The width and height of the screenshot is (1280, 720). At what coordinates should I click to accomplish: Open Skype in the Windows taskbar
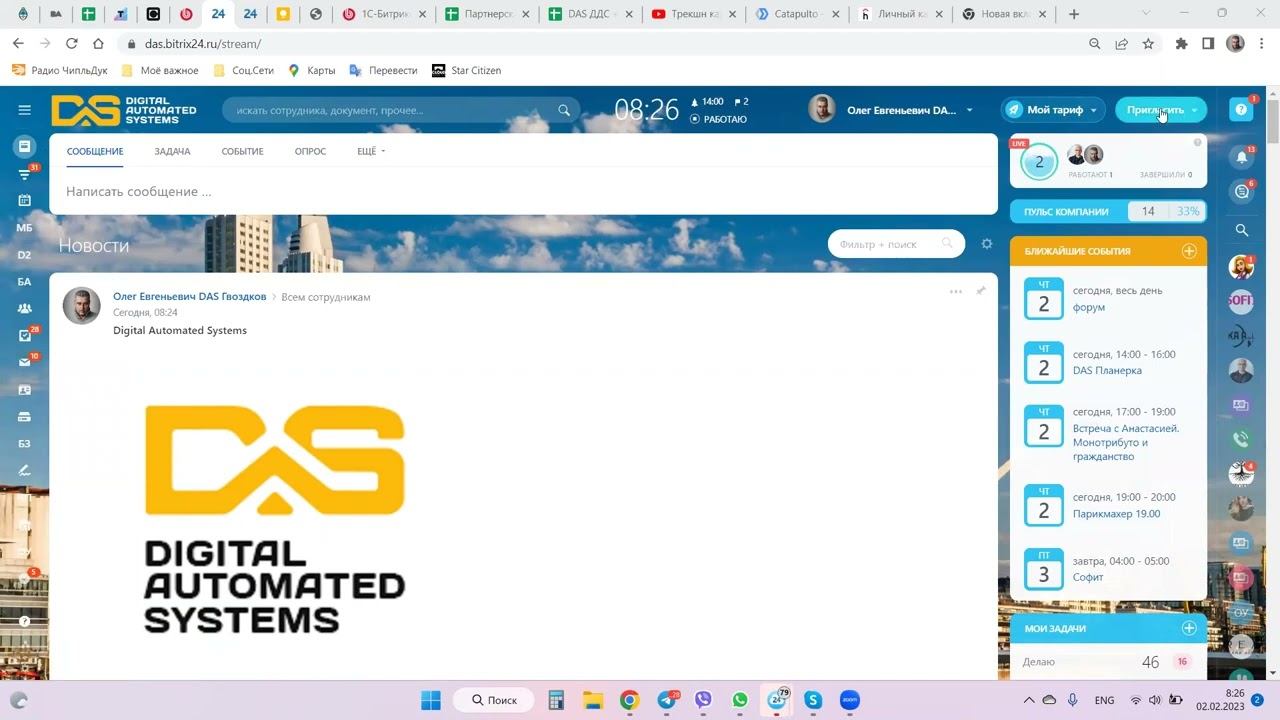pos(813,700)
